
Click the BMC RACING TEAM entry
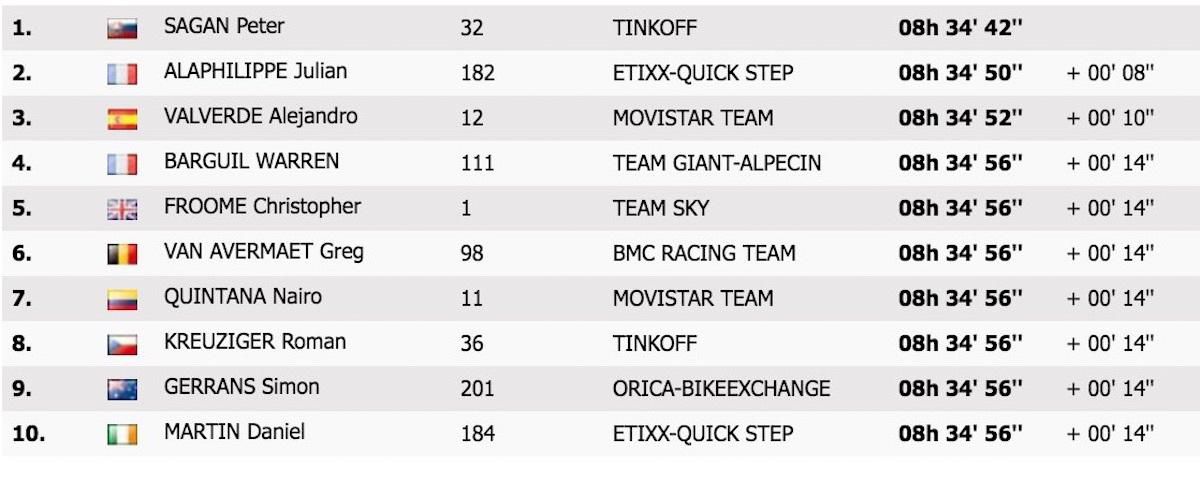[704, 253]
